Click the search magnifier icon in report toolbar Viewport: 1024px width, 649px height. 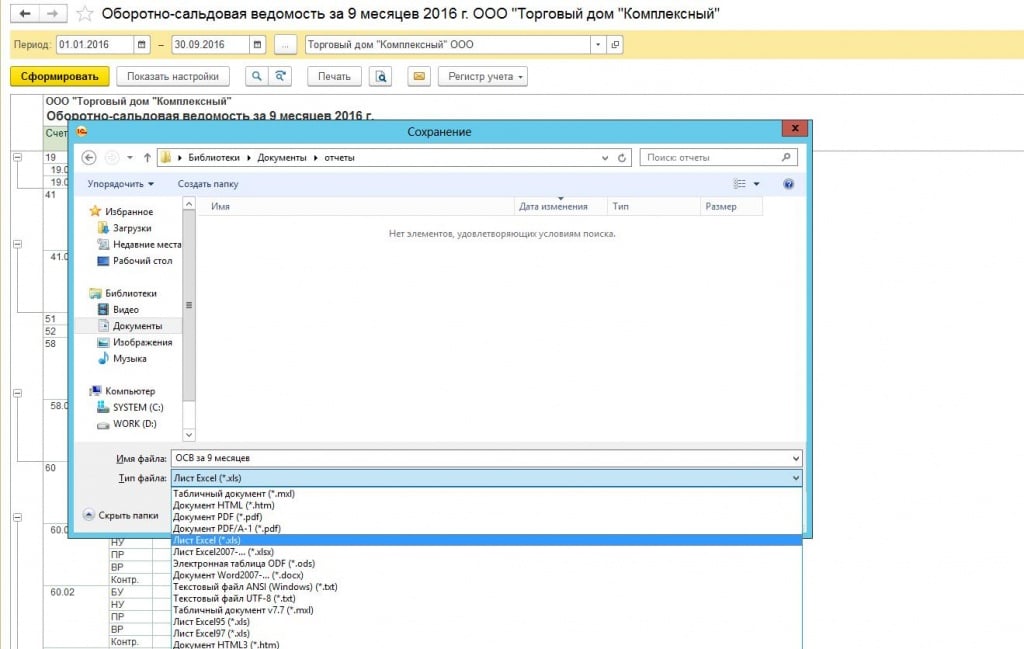point(256,77)
